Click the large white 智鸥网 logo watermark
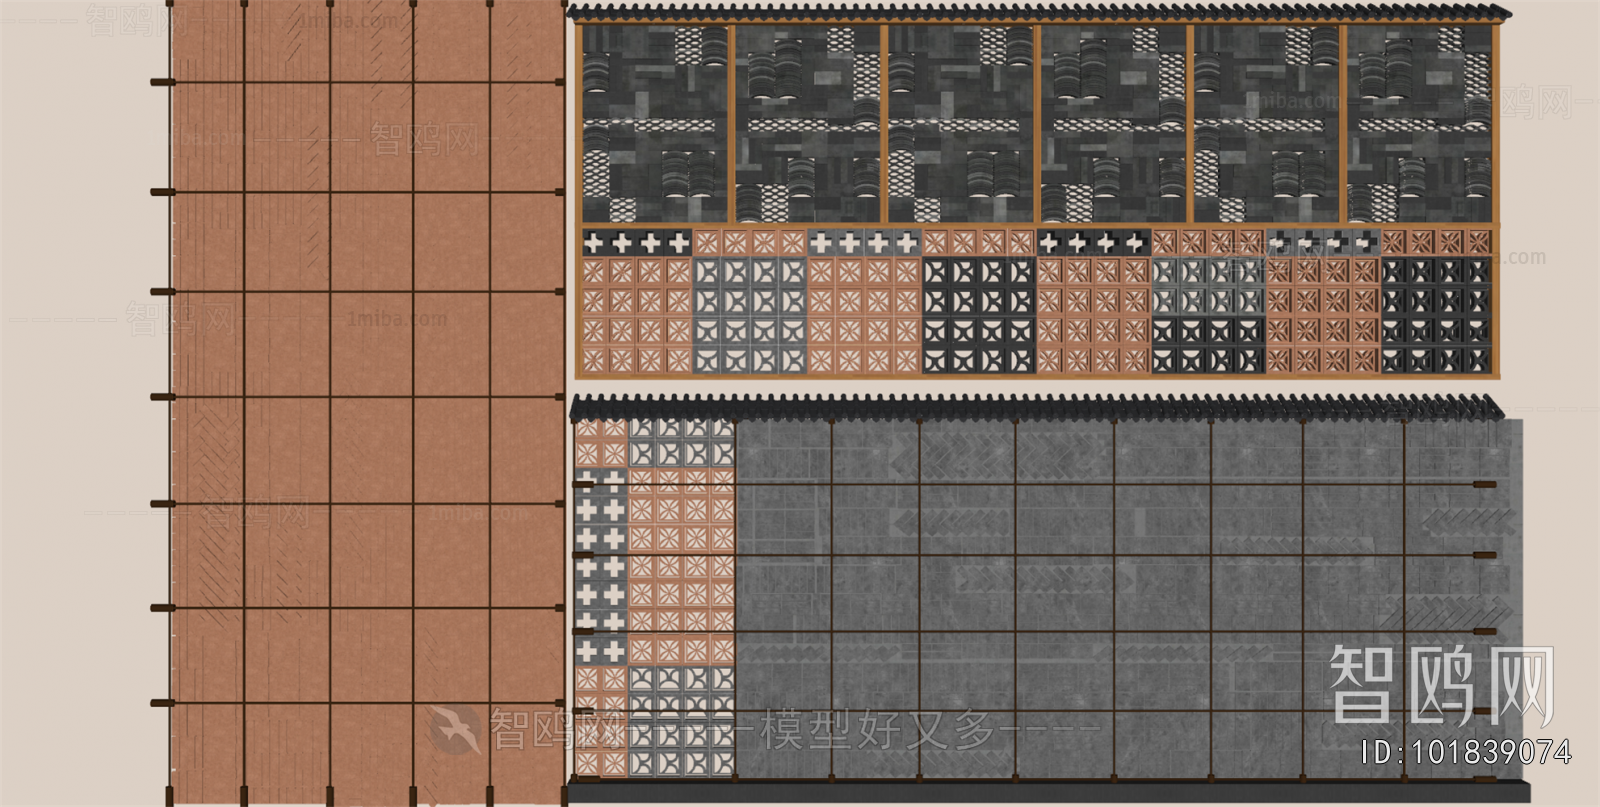1600x807 pixels. [1440, 684]
